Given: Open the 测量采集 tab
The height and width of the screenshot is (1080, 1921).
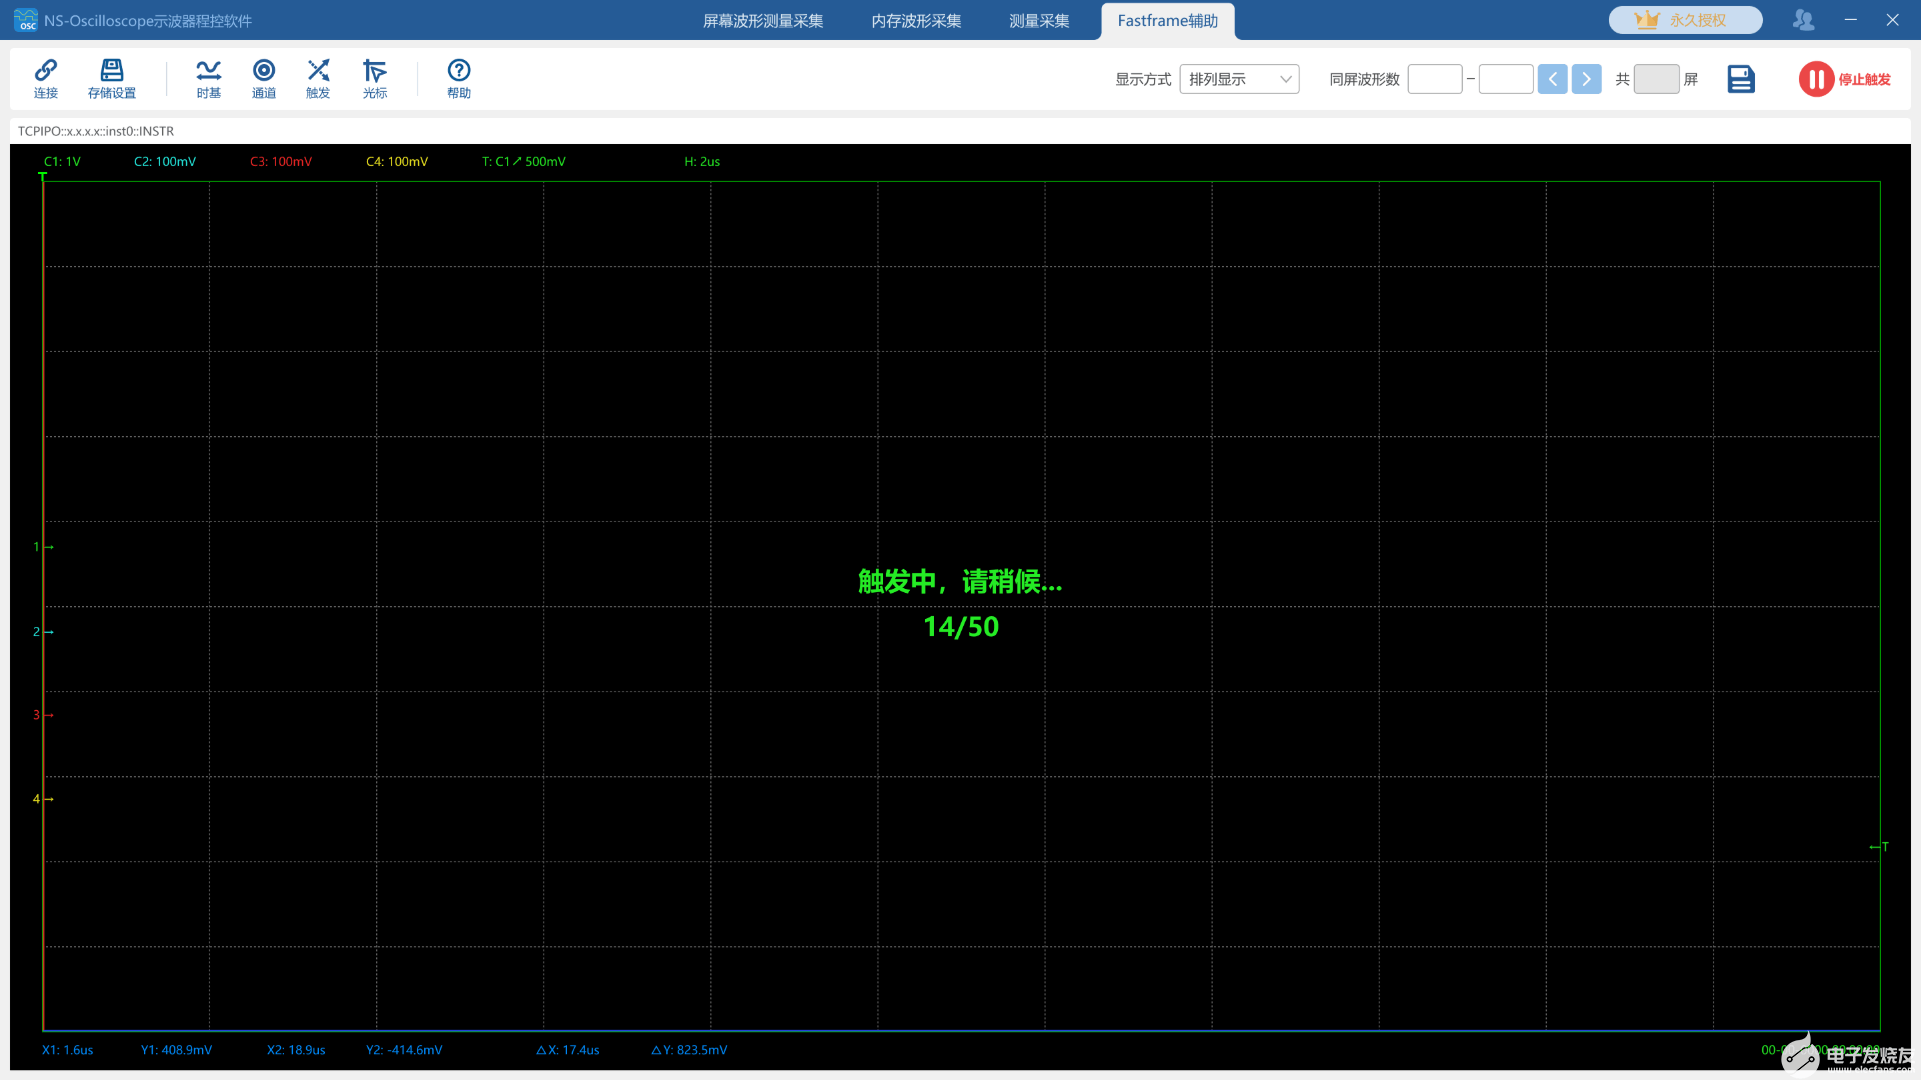Looking at the screenshot, I should coord(1039,21).
